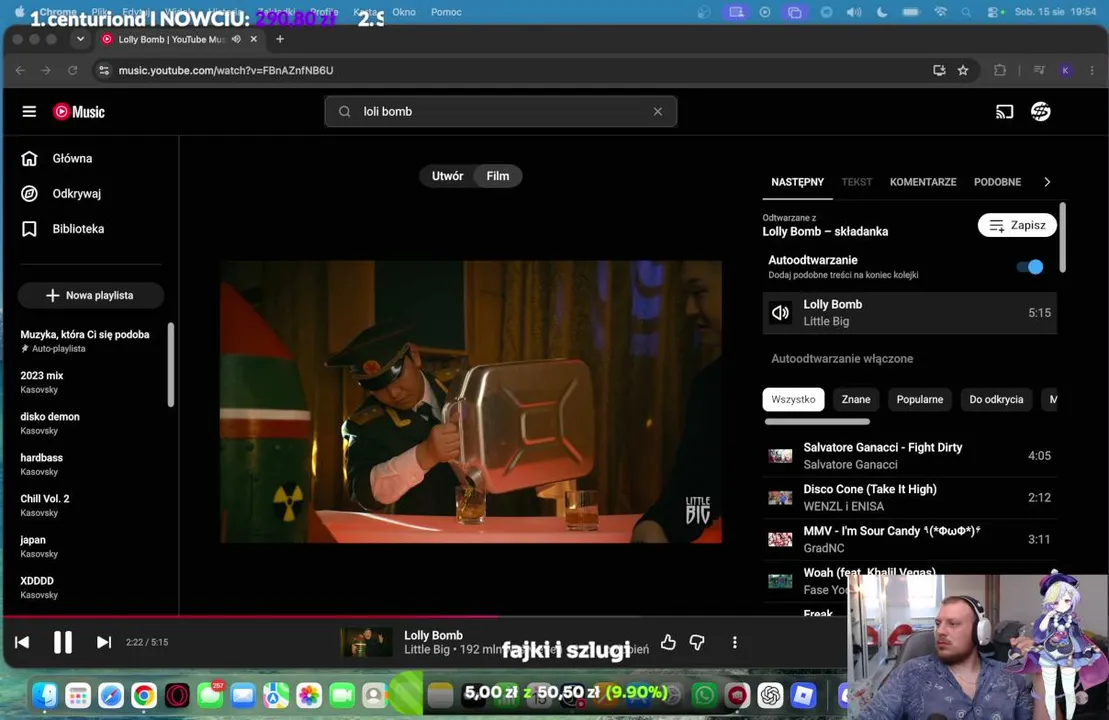Image resolution: width=1109 pixels, height=720 pixels.
Task: Switch to Utwór audio mode
Action: [448, 176]
